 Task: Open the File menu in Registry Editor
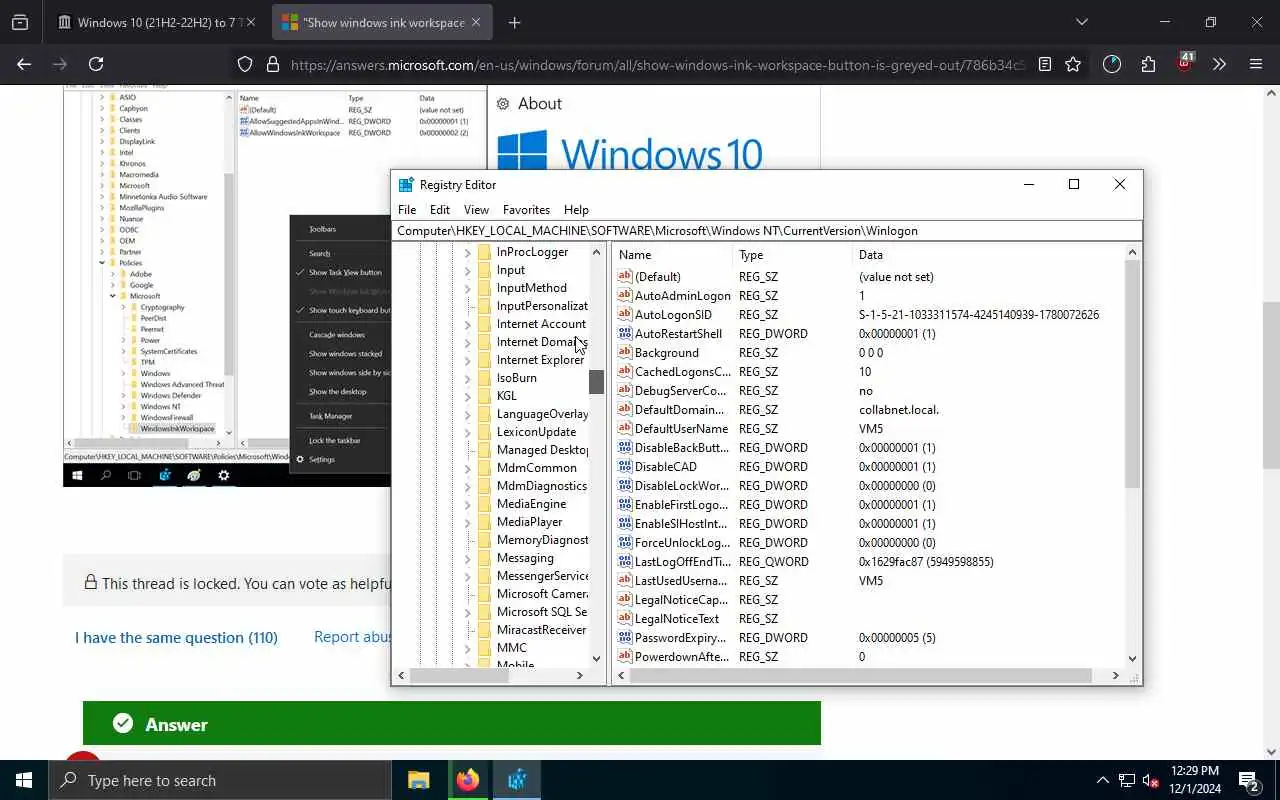pos(407,210)
